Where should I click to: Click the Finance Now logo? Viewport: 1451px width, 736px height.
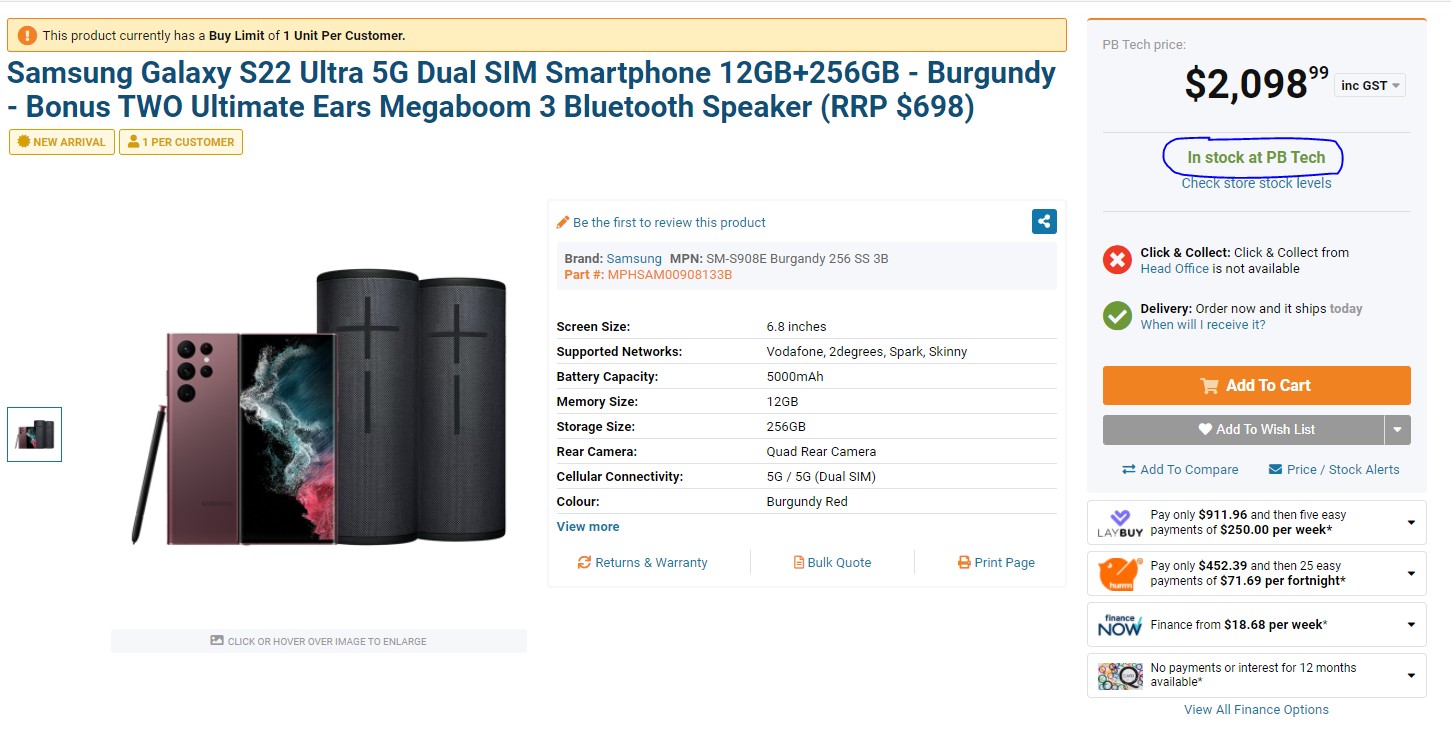[1119, 625]
